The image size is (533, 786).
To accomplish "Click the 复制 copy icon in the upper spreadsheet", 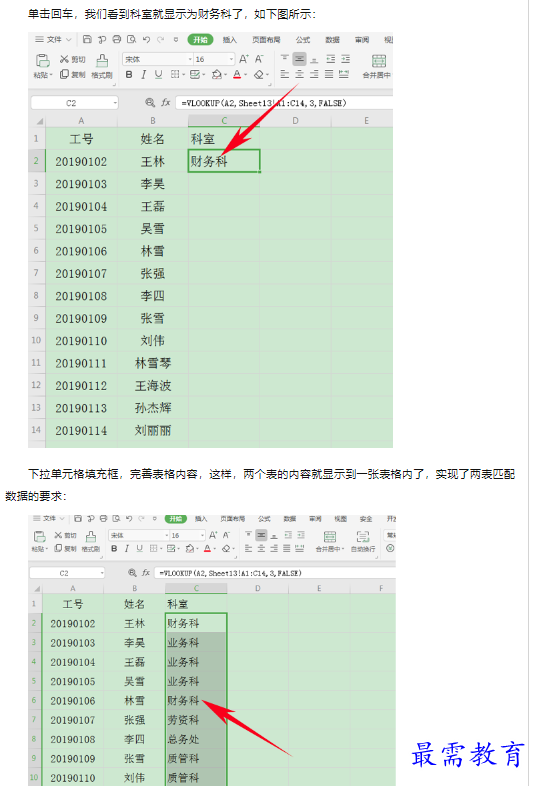I will 64,74.
